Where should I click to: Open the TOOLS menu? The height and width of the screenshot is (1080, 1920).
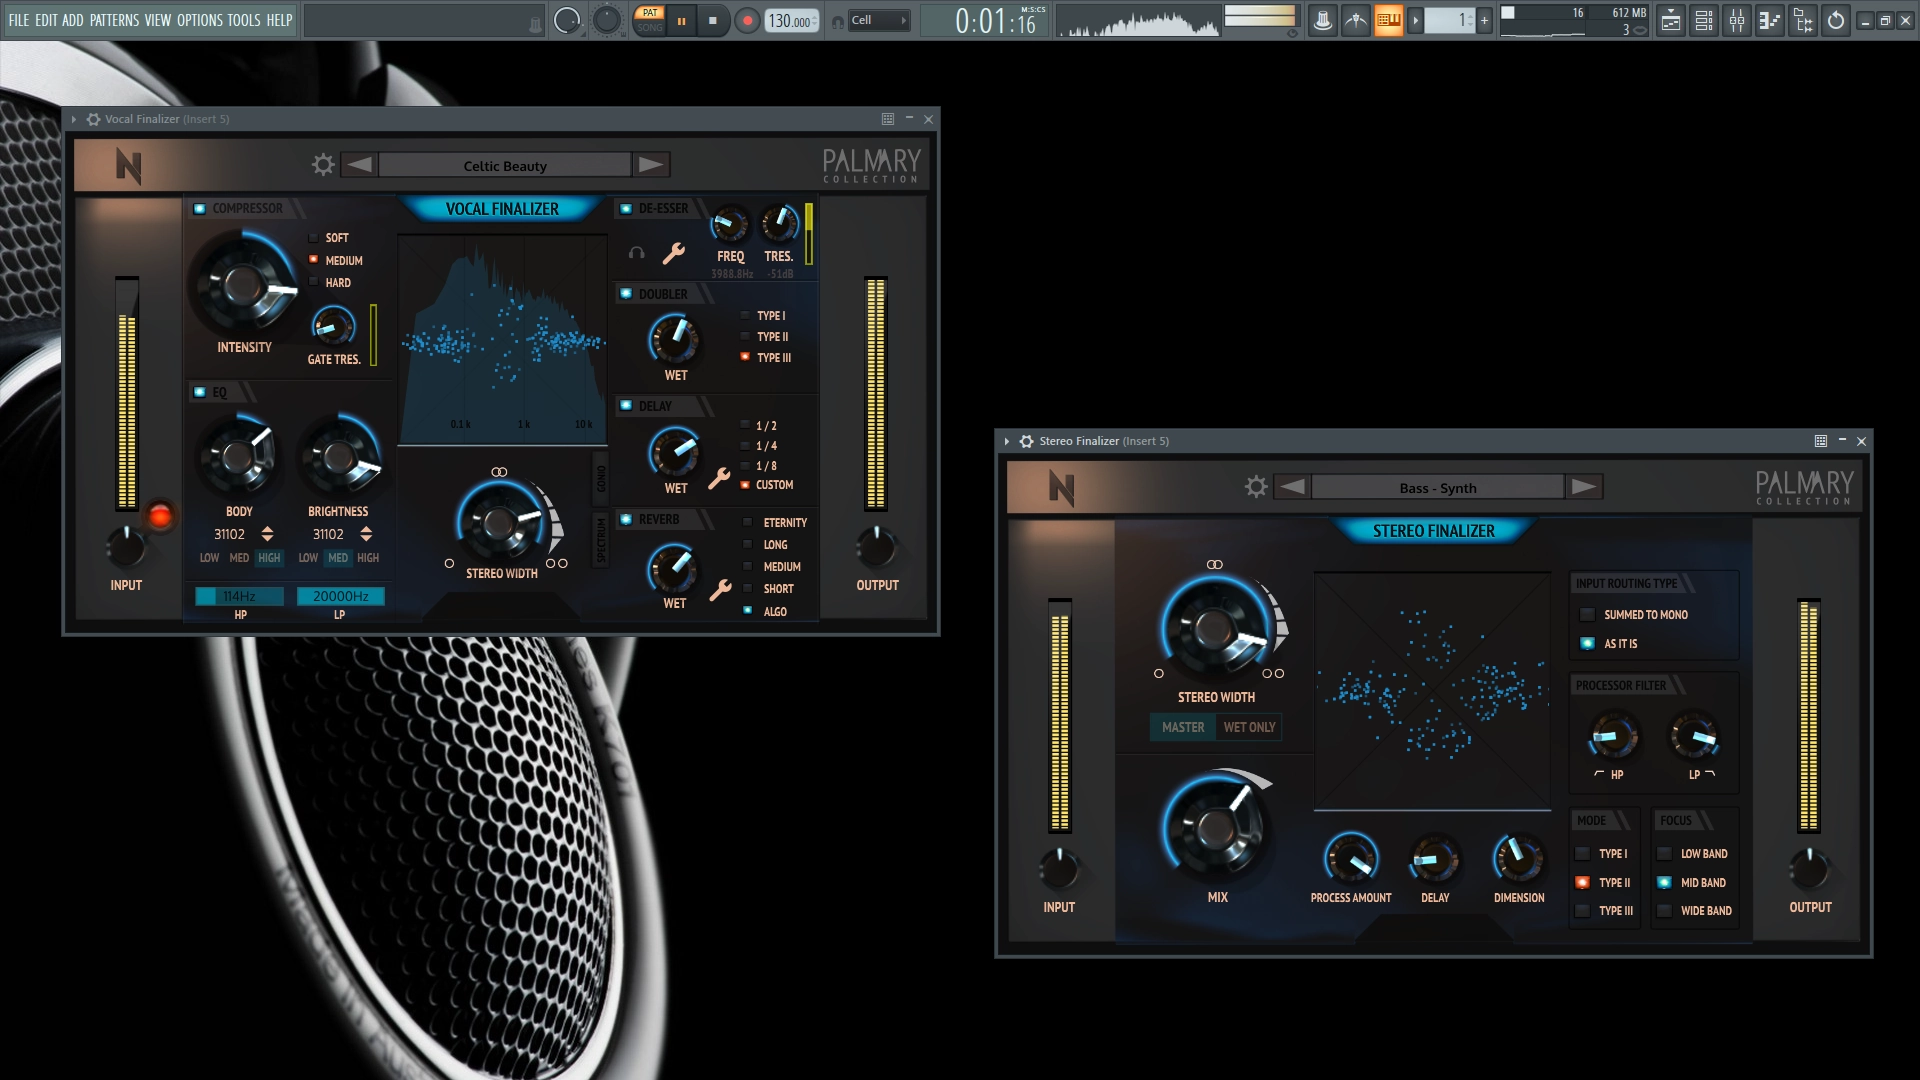[244, 20]
